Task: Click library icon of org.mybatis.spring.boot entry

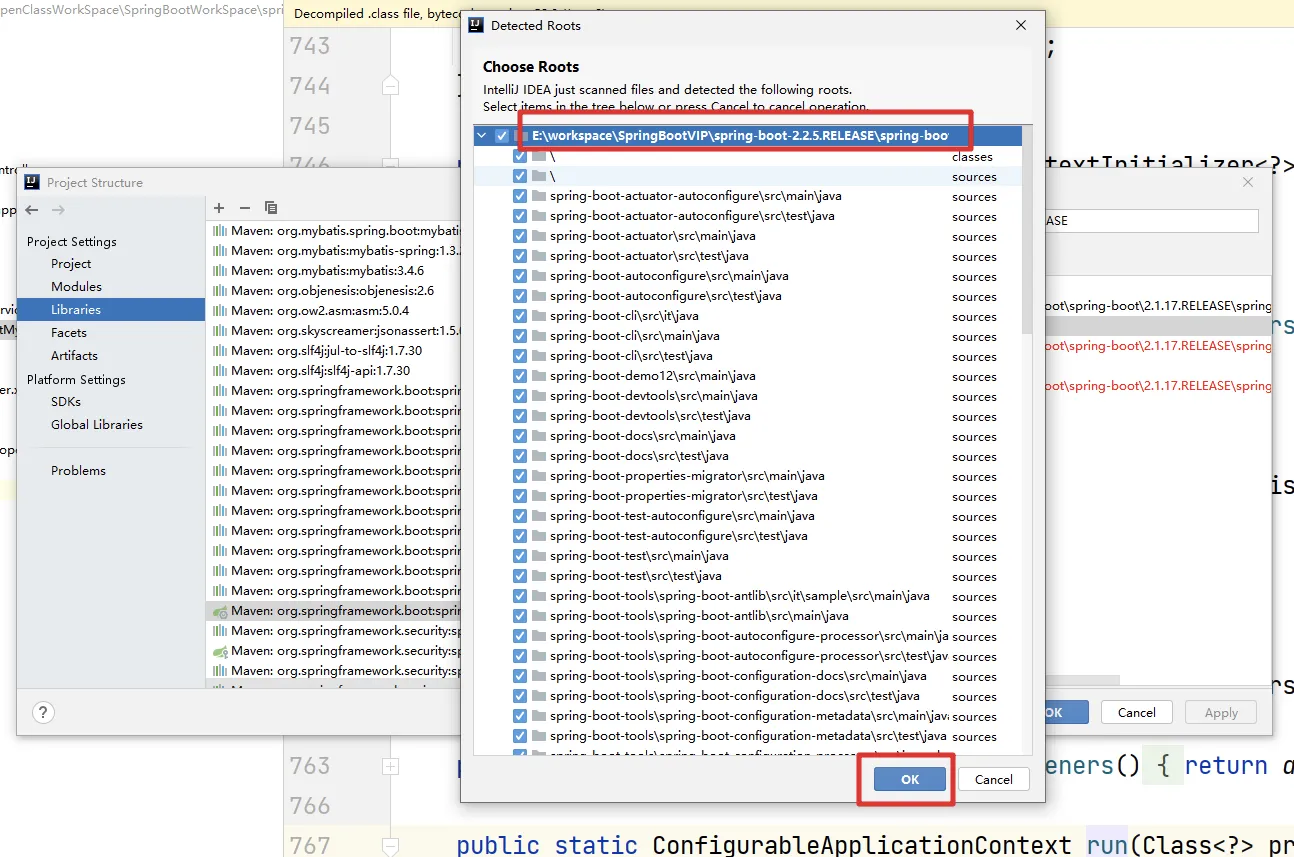Action: point(219,230)
